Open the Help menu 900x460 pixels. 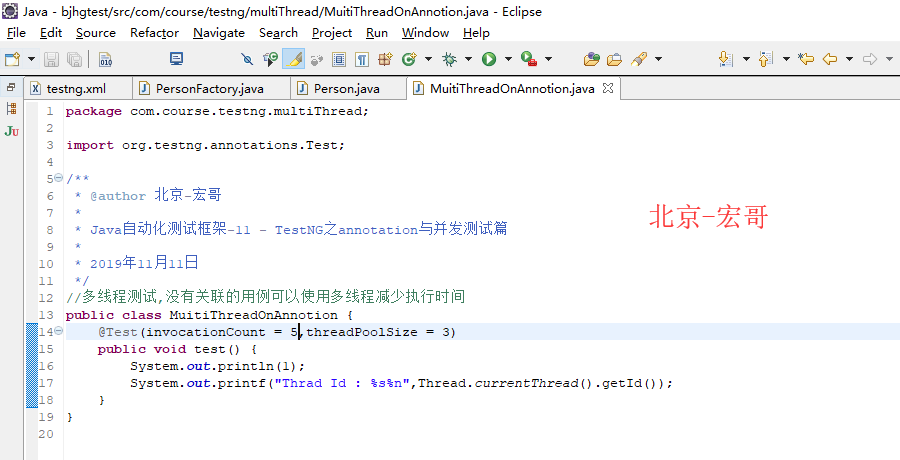point(476,33)
